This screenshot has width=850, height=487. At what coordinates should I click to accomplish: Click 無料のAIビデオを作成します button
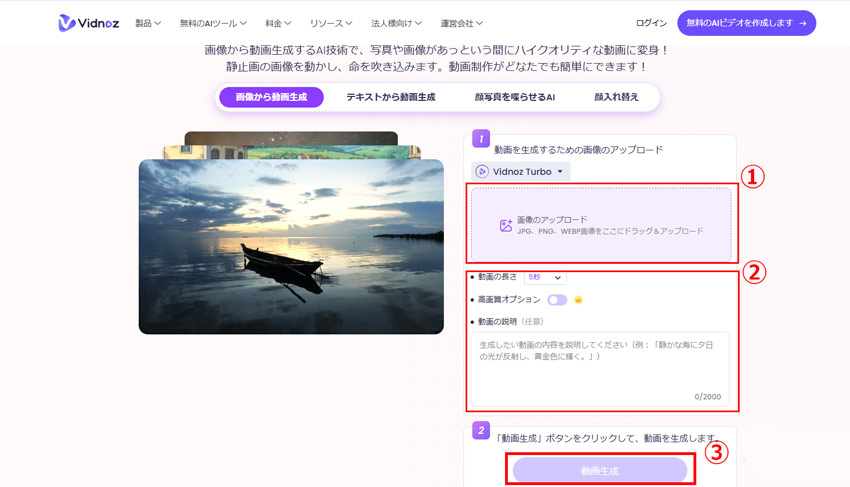[x=746, y=23]
